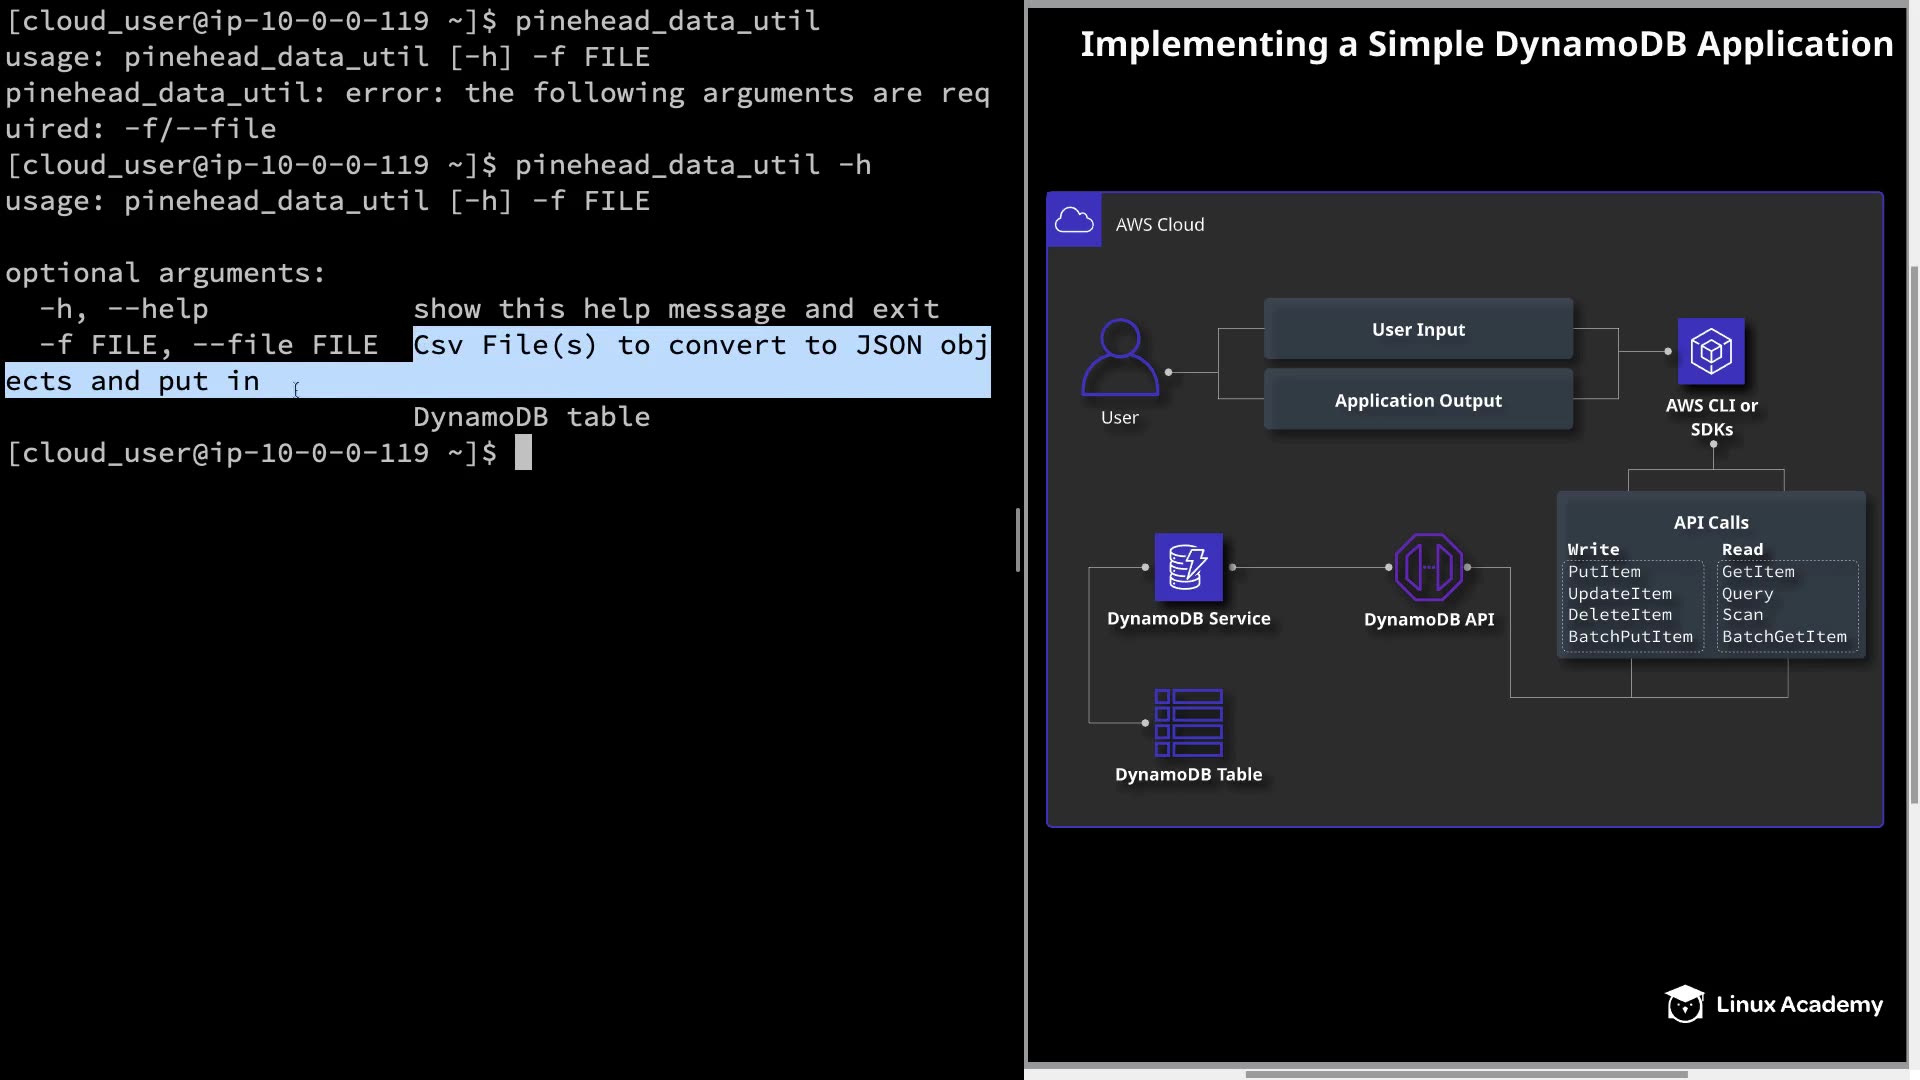Viewport: 1920px width, 1080px height.
Task: Click the AWS Cloud icon
Action: [1074, 220]
